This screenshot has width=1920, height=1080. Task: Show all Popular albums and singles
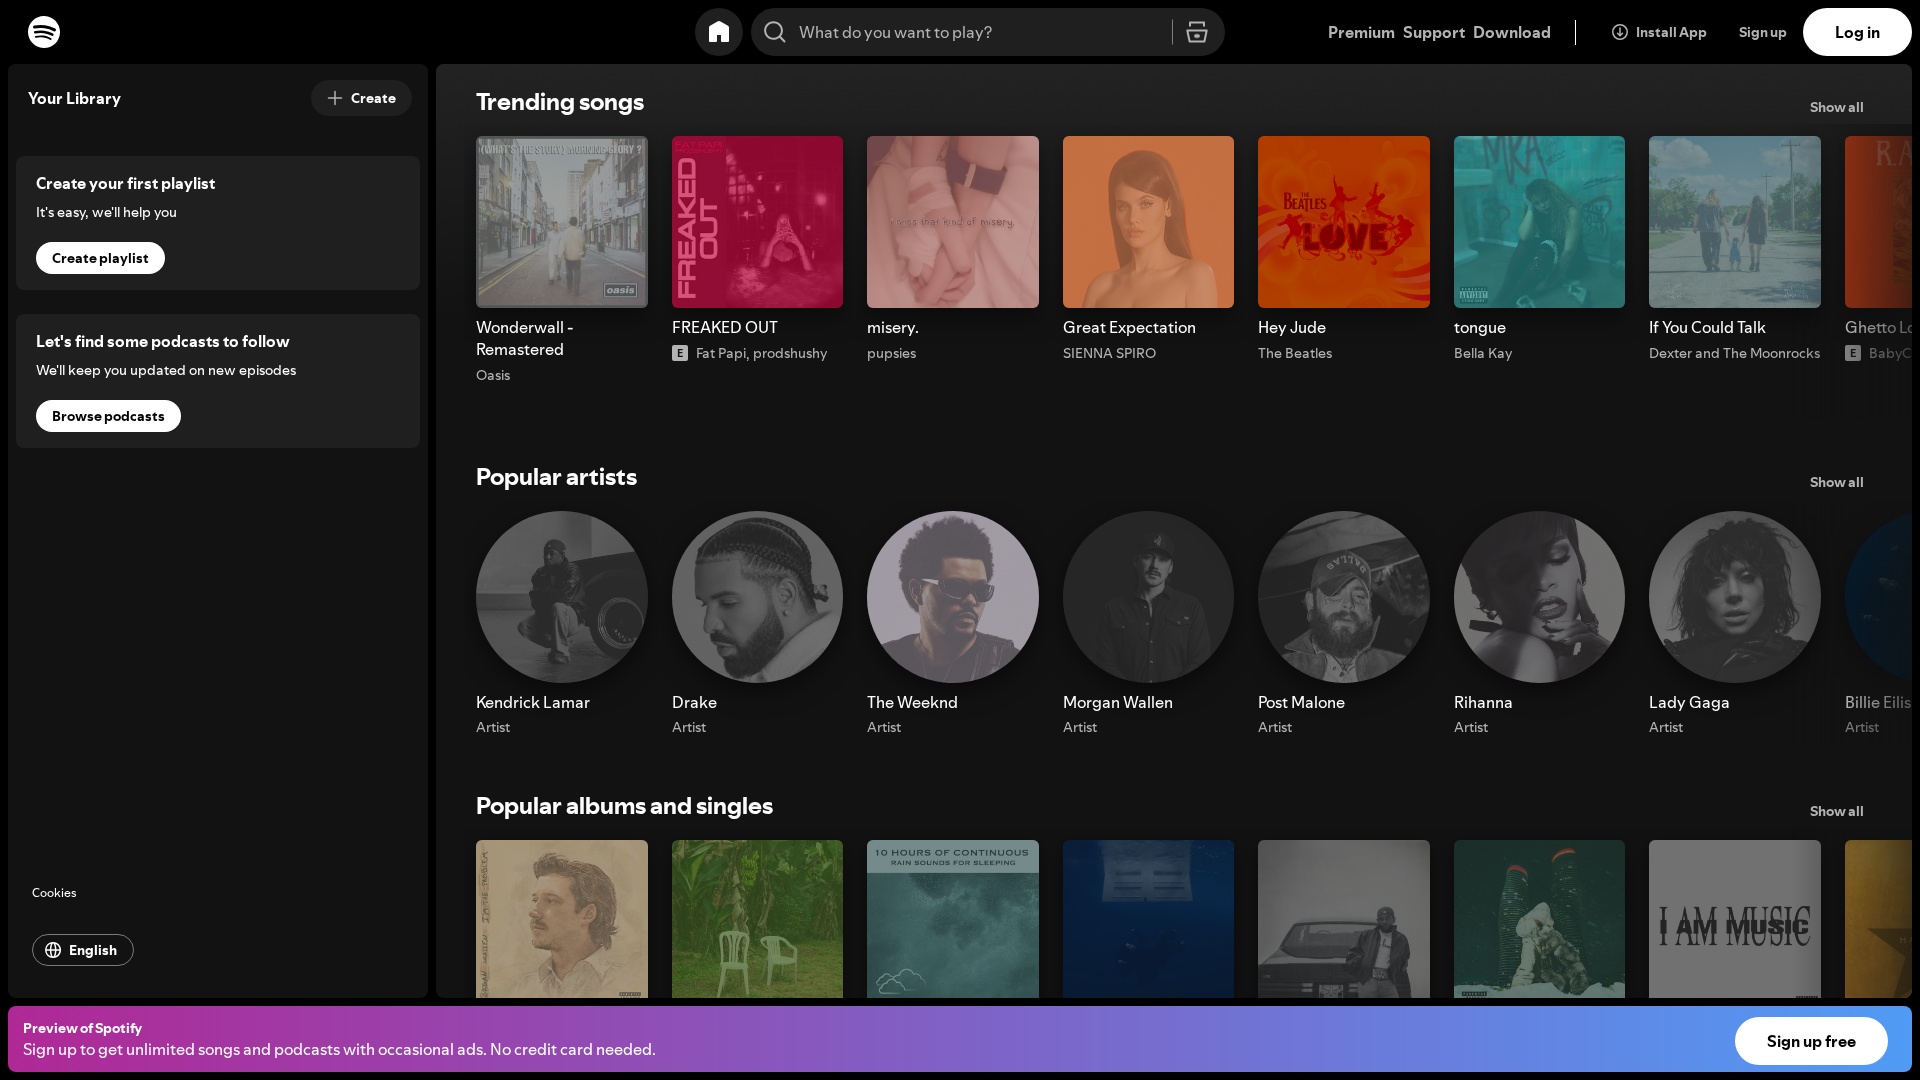pyautogui.click(x=1836, y=811)
